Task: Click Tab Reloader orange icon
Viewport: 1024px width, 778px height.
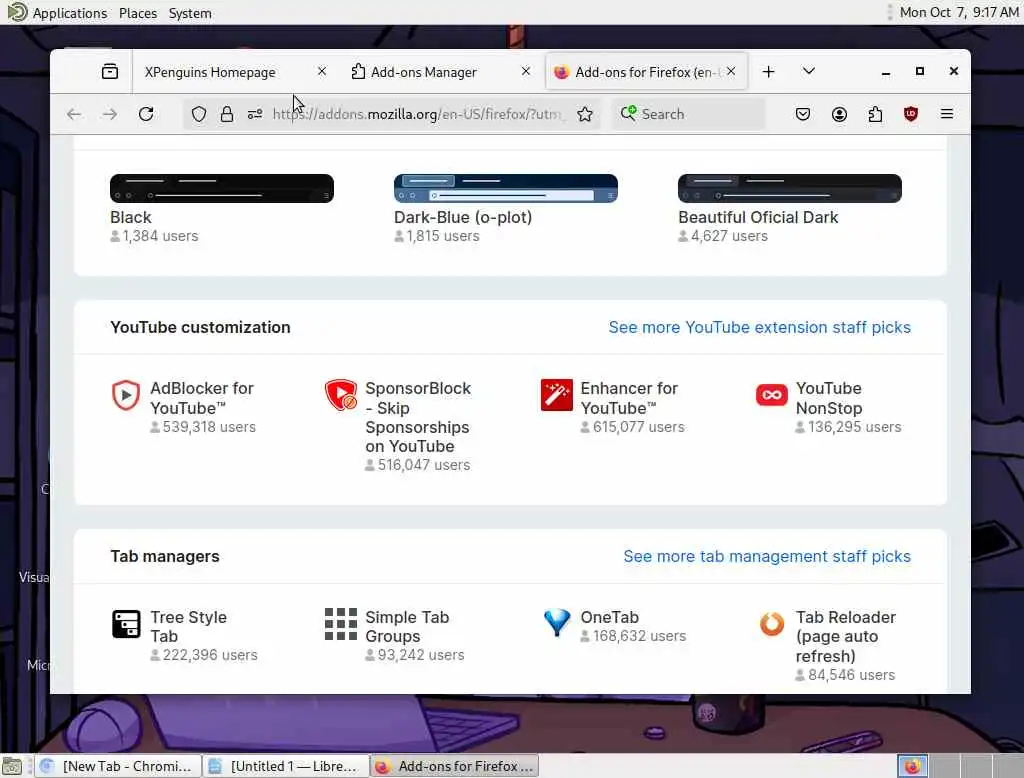Action: tap(771, 624)
